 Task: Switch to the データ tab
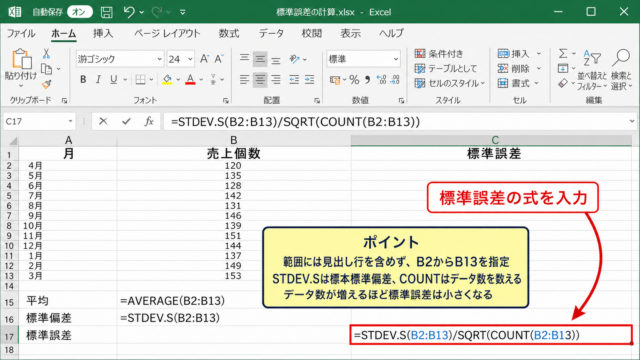point(271,33)
